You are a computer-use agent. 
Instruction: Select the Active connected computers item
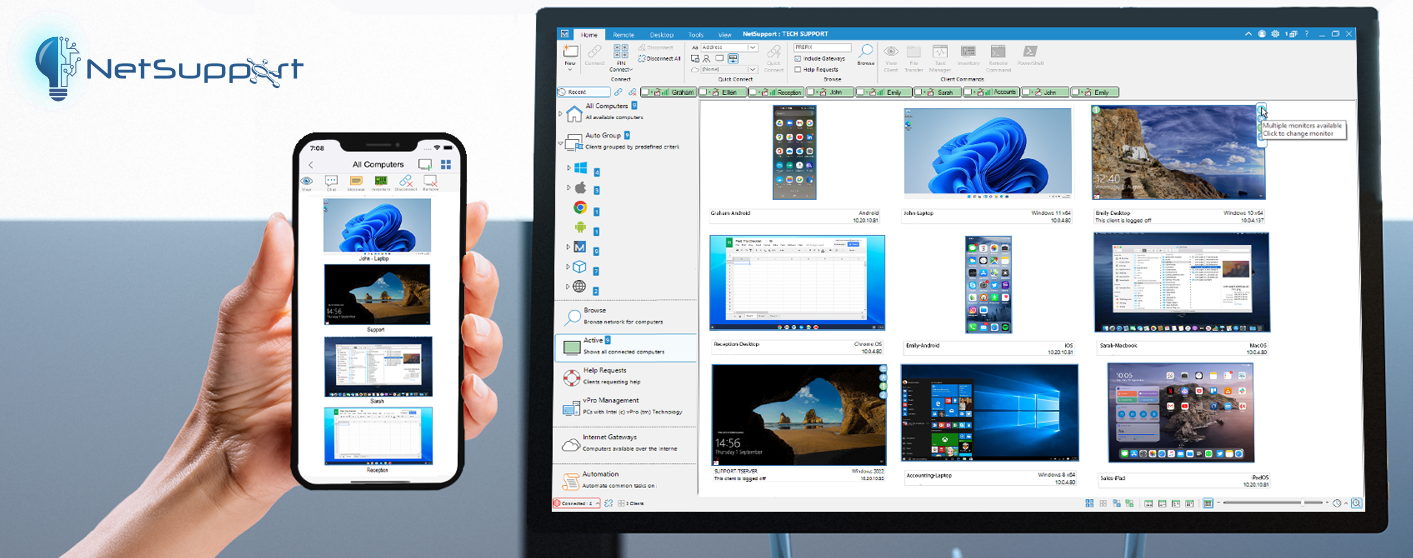626,346
